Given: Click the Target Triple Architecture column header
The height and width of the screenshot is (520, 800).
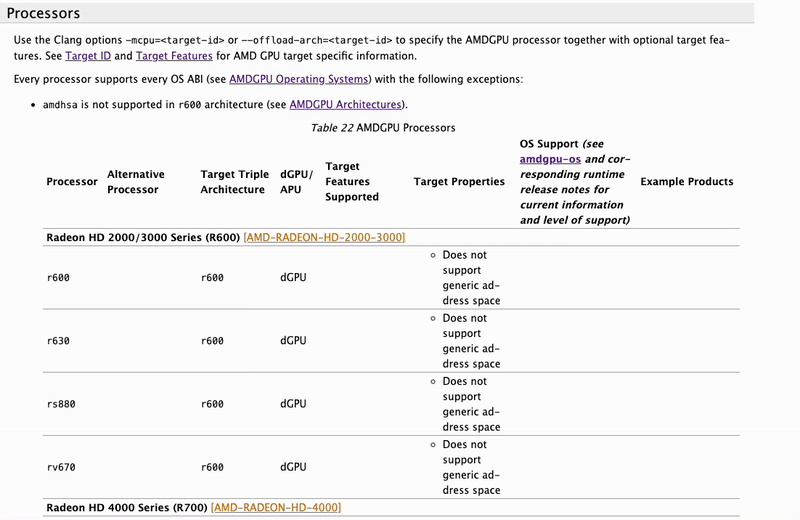Looking at the screenshot, I should (234, 181).
